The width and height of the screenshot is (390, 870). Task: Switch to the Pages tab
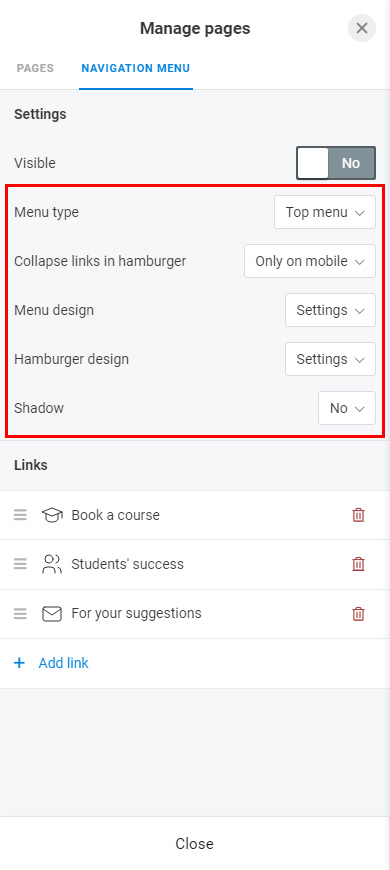[35, 68]
